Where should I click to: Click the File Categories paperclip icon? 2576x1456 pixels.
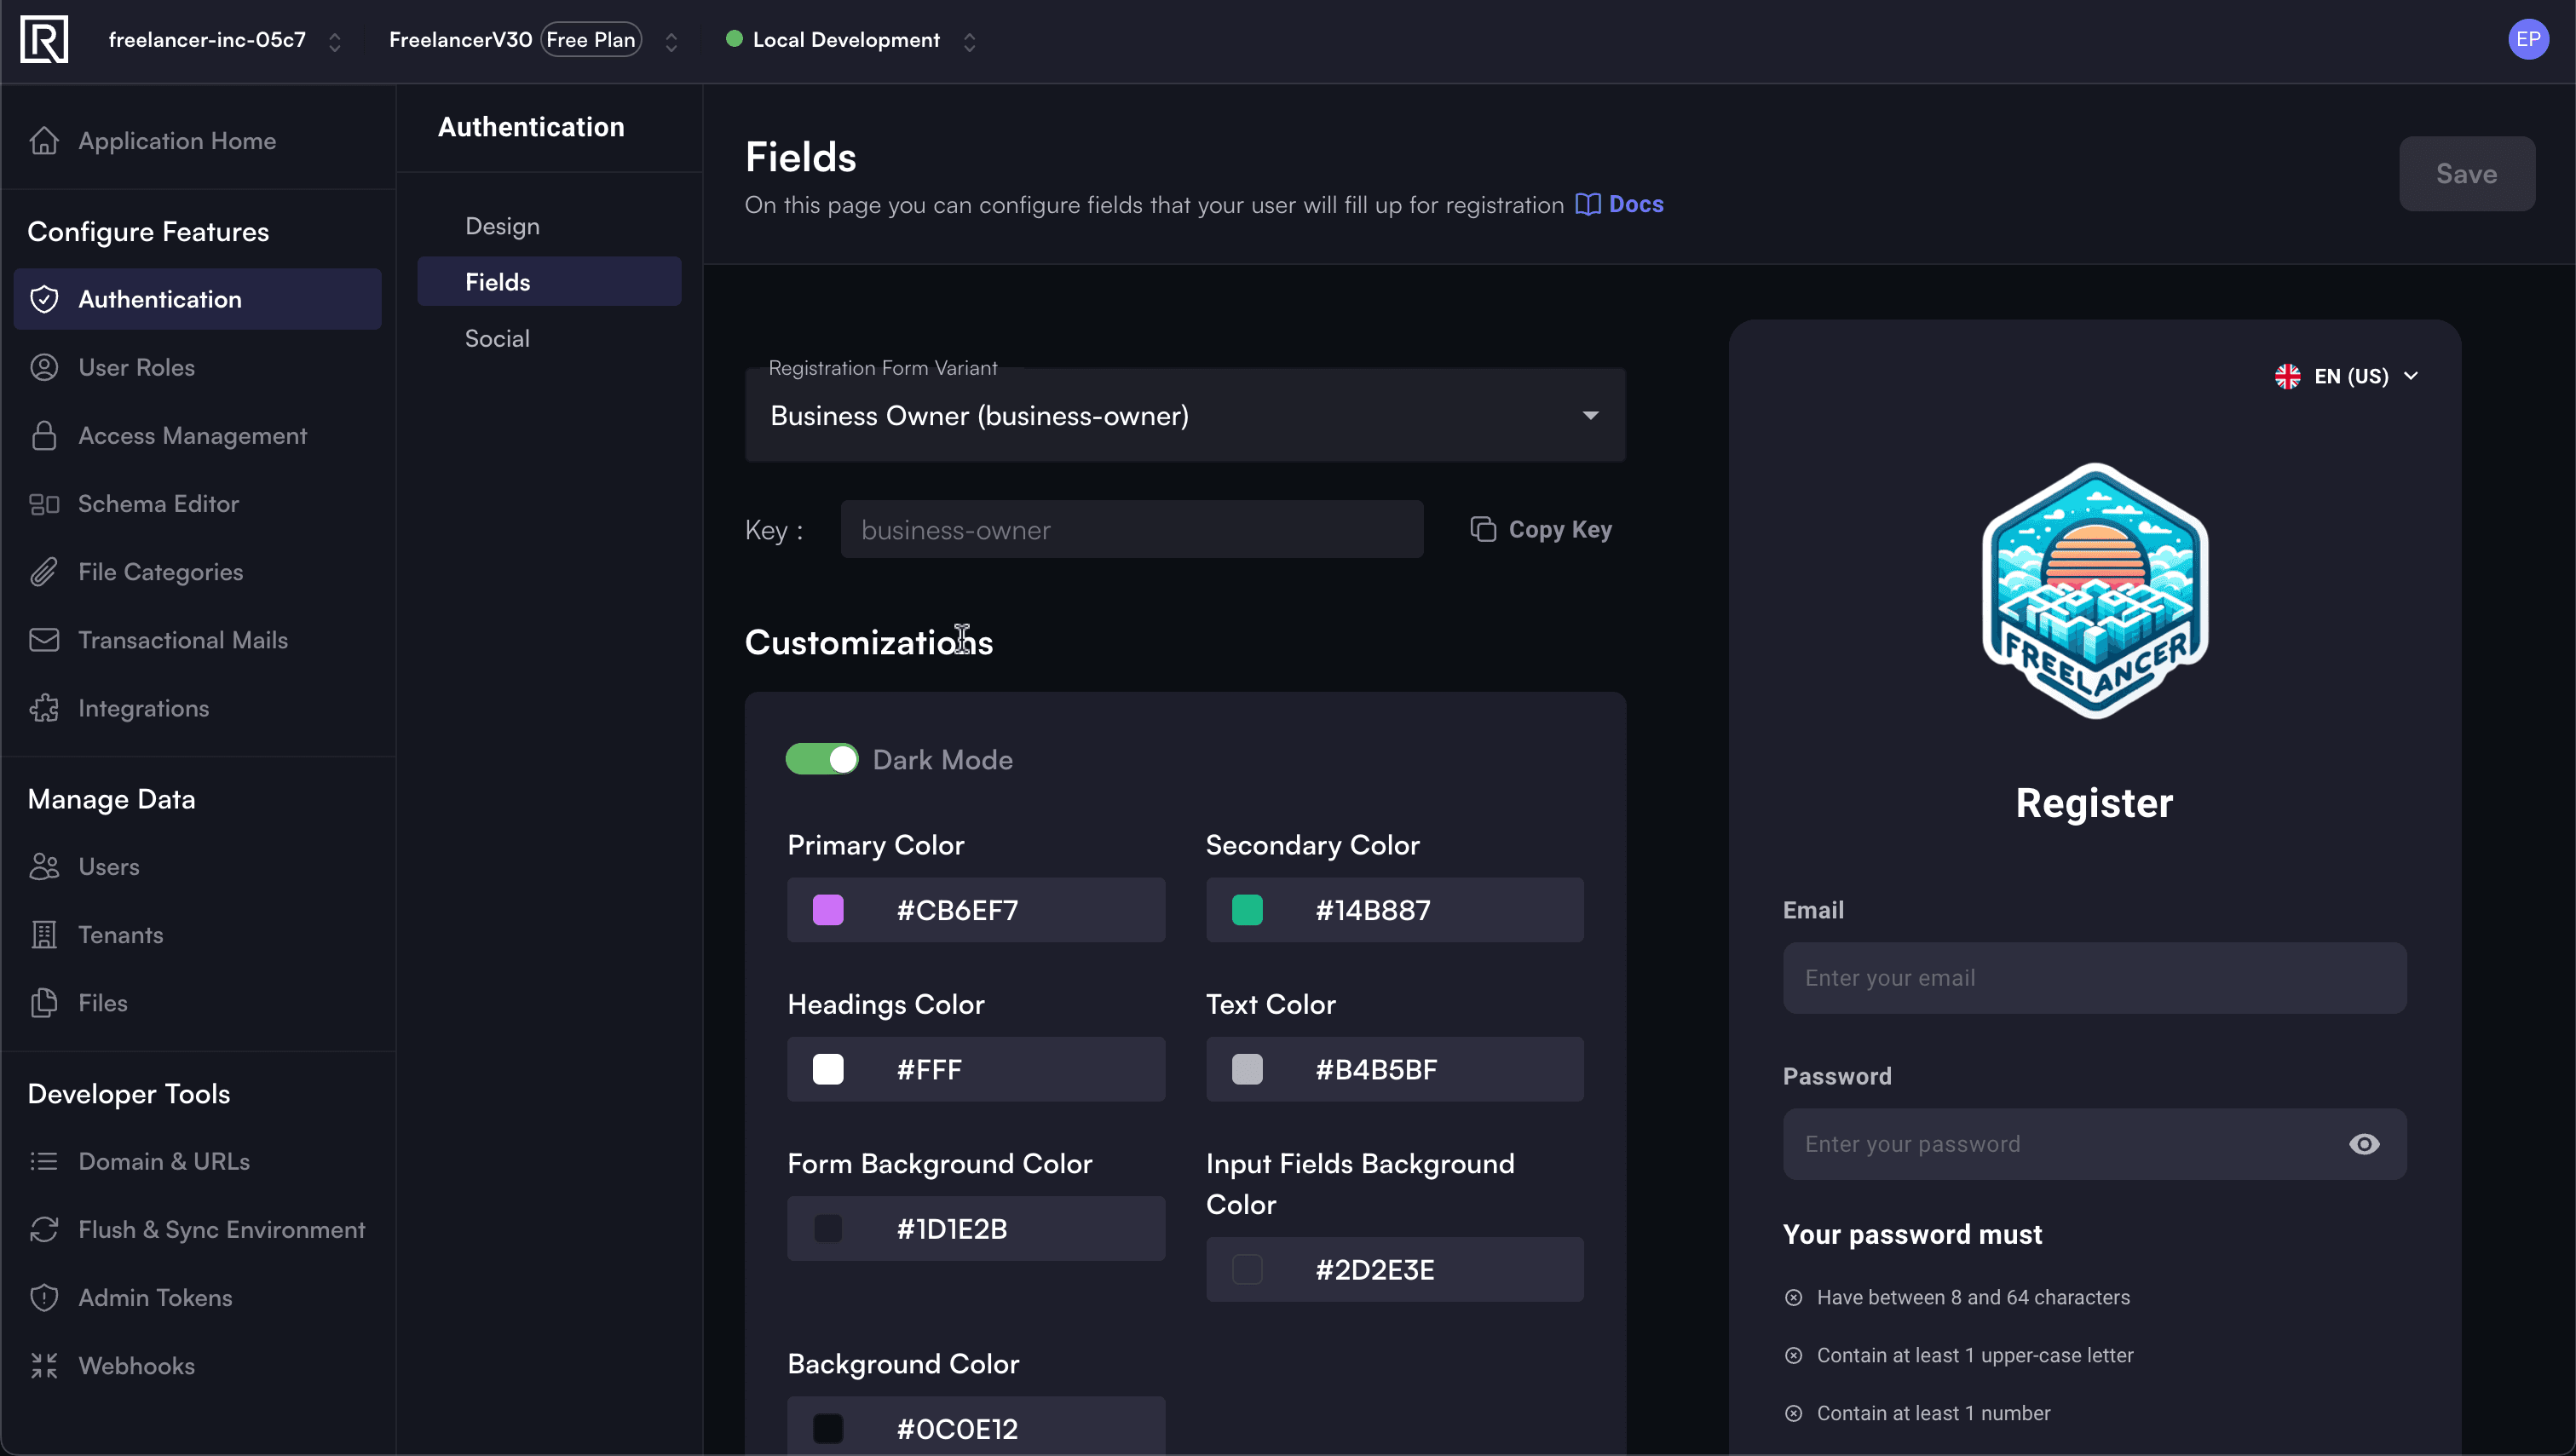pos(44,572)
